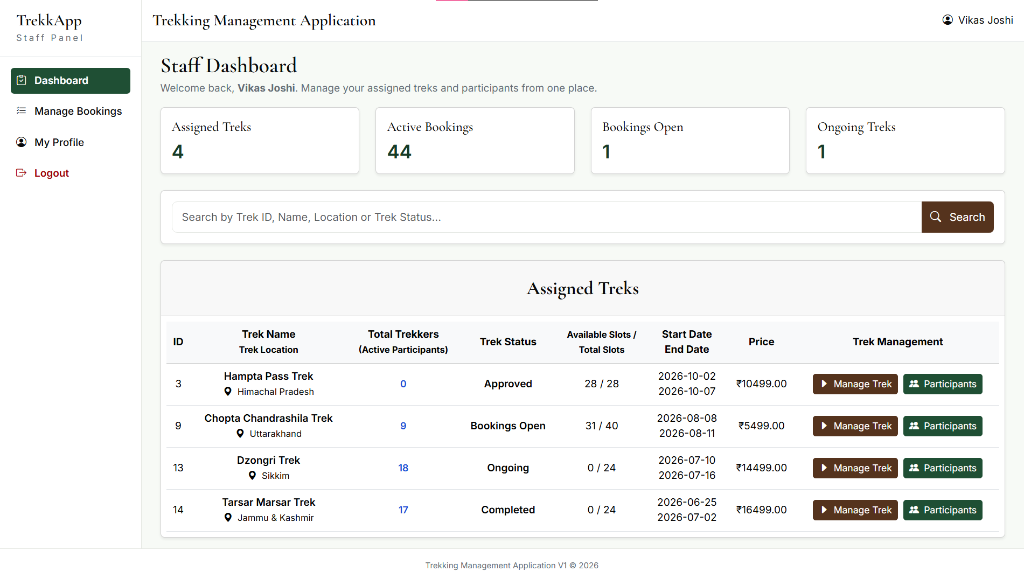This screenshot has height=581, width=1024.
Task: Click the 28 / 28 slots cell
Action: click(x=601, y=384)
